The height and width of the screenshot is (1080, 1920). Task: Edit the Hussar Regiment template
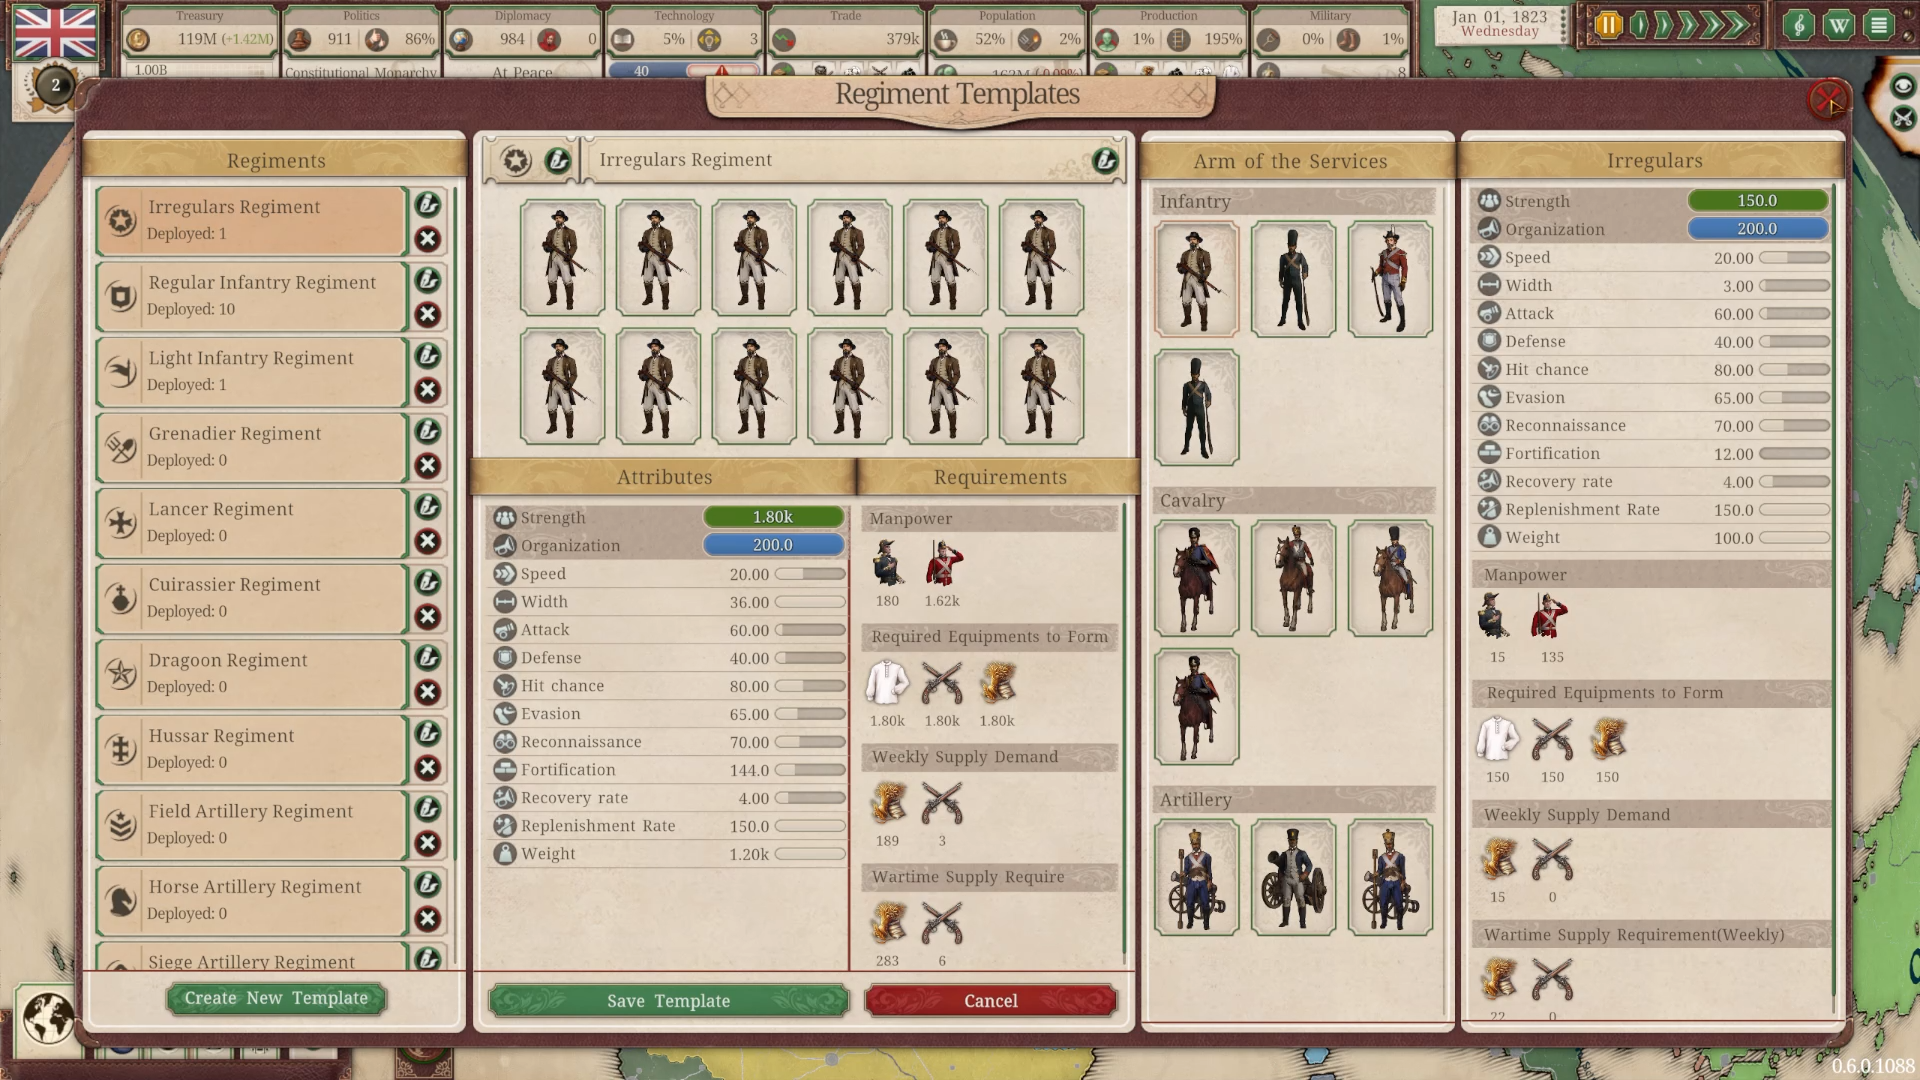[x=428, y=733]
